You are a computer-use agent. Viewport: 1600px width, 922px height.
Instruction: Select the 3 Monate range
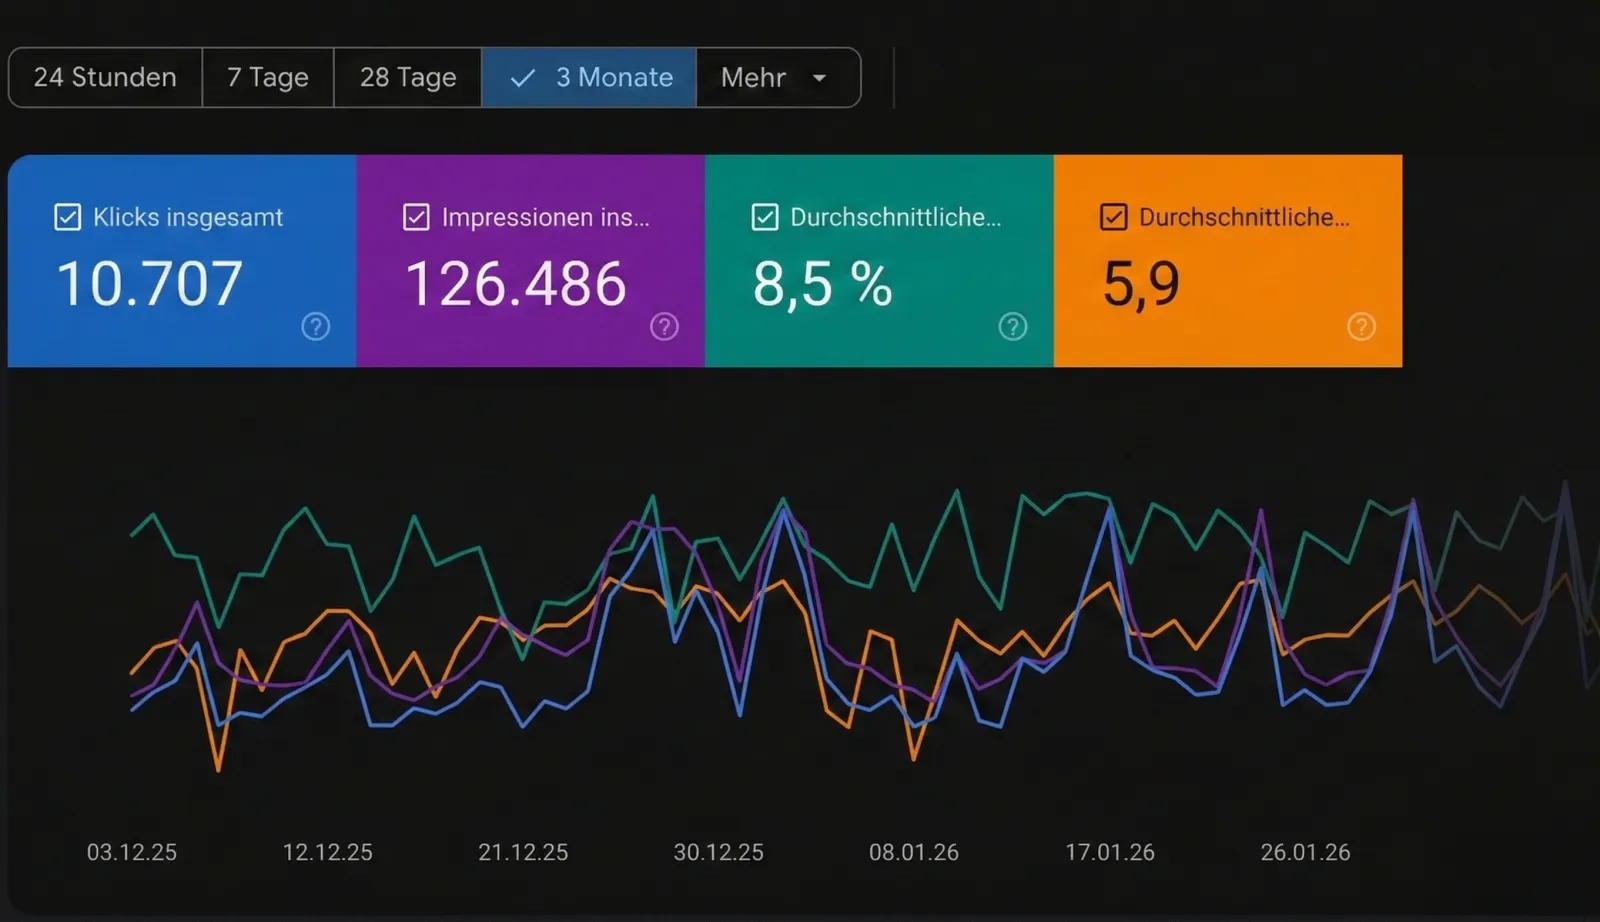[613, 78]
